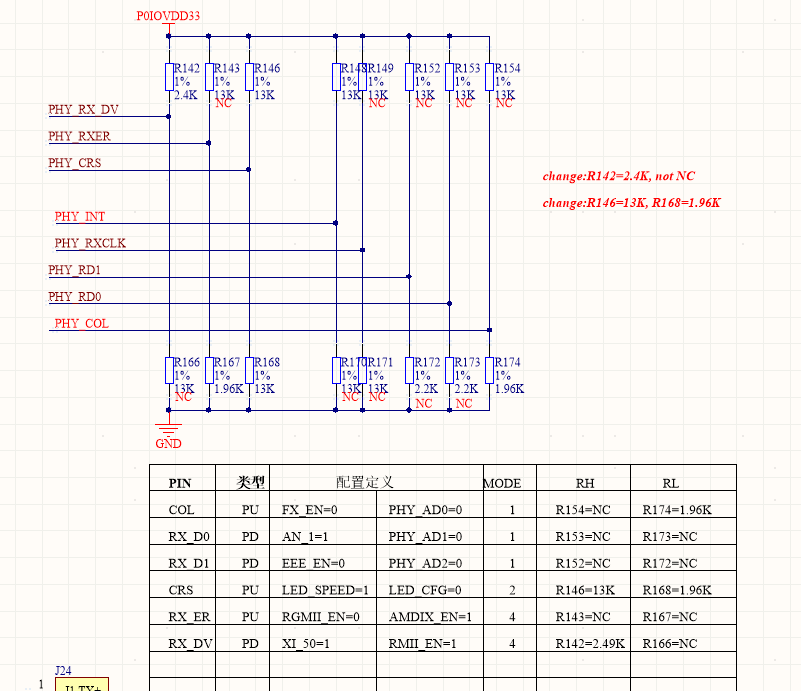
Task: Select resistor R166 symbol
Action: (x=169, y=370)
